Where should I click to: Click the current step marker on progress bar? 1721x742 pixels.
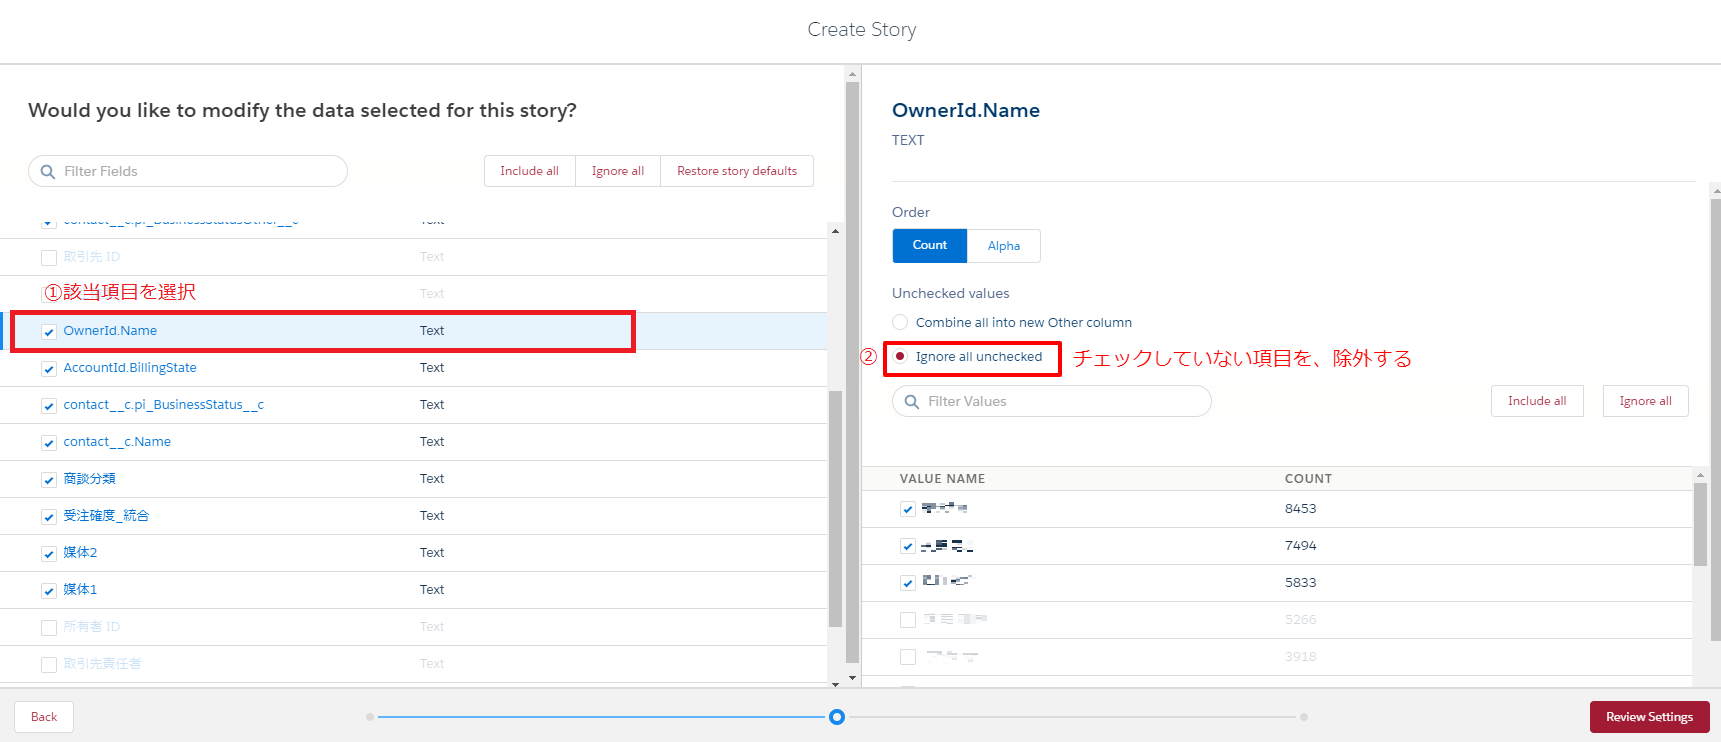click(x=837, y=717)
